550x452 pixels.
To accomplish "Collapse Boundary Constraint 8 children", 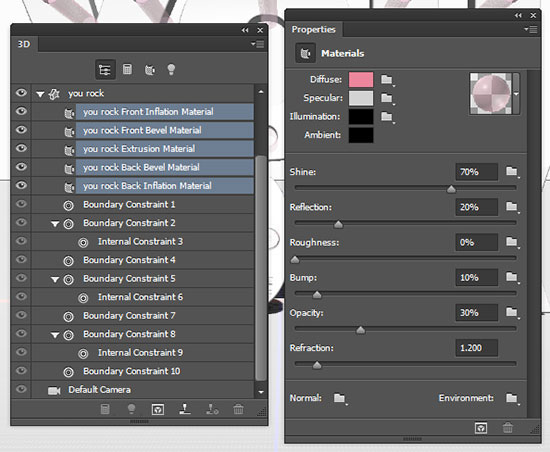I will pos(55,335).
